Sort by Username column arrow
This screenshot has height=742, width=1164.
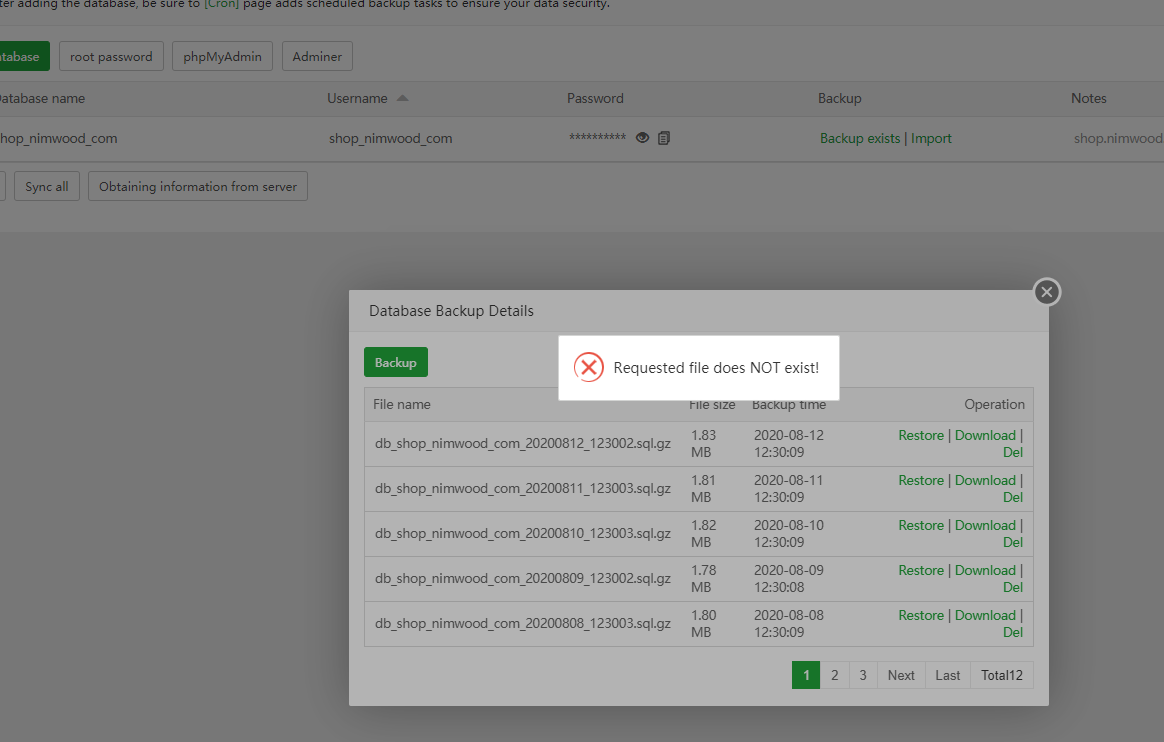[402, 98]
